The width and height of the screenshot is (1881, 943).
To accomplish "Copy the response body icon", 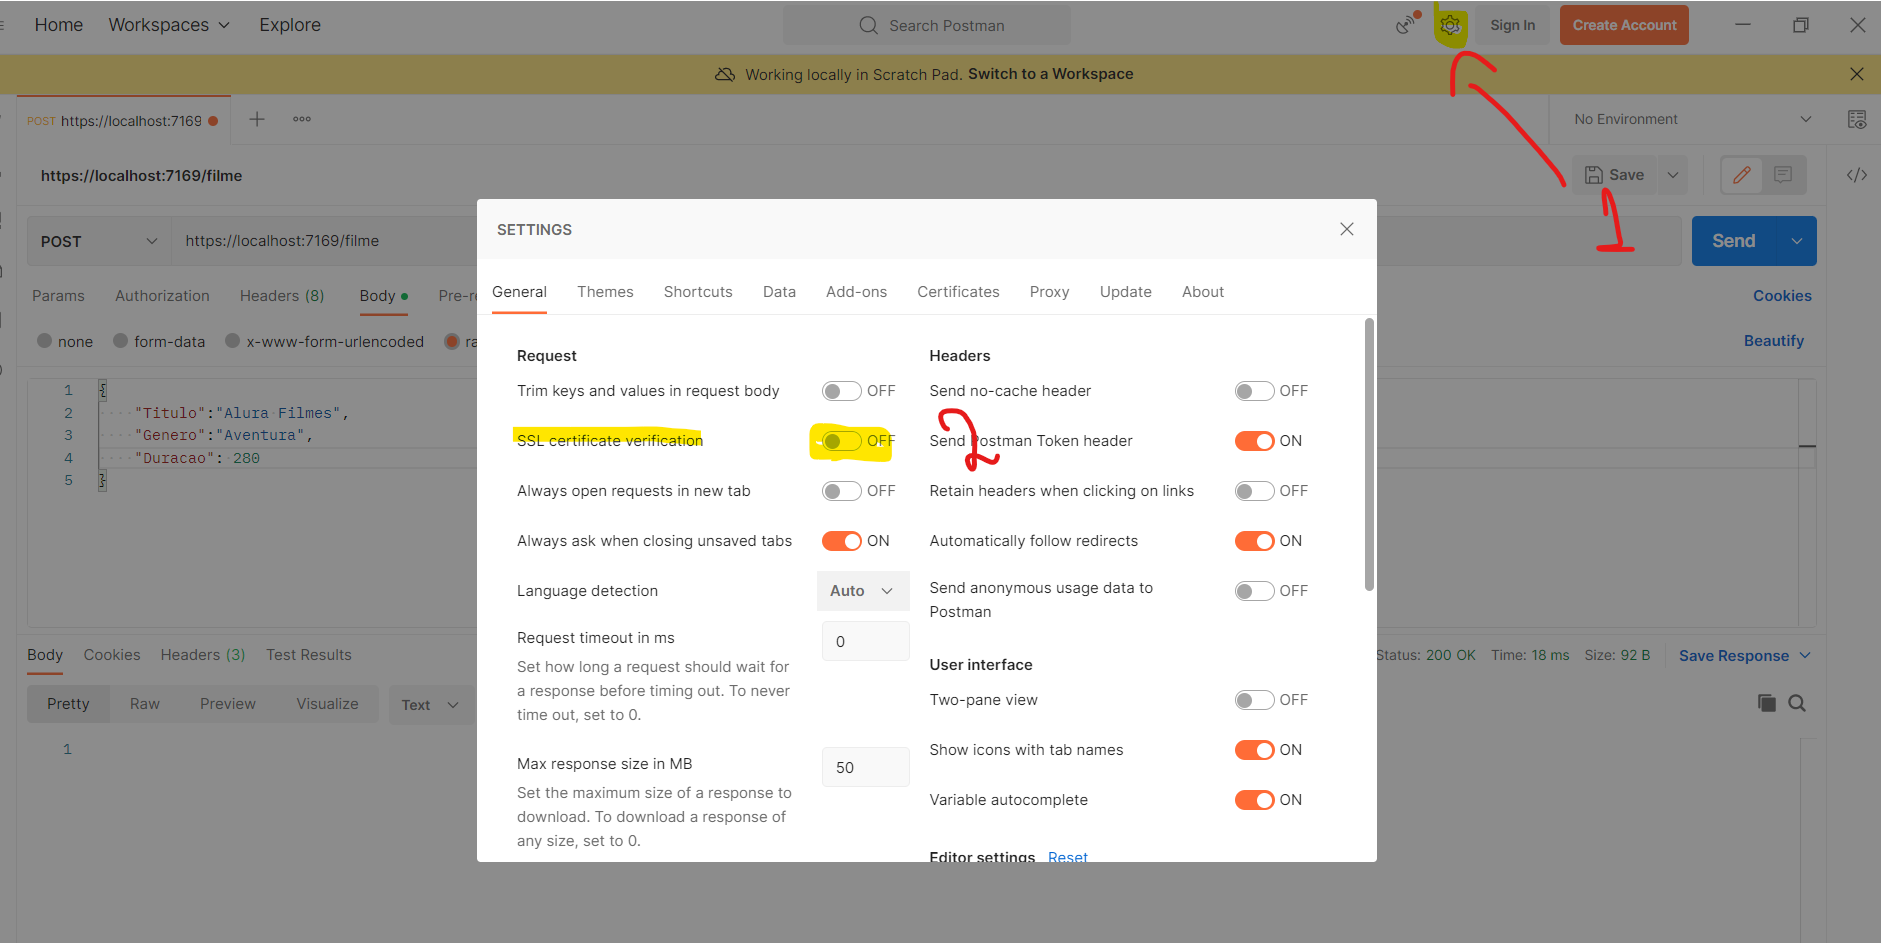I will tap(1767, 703).
